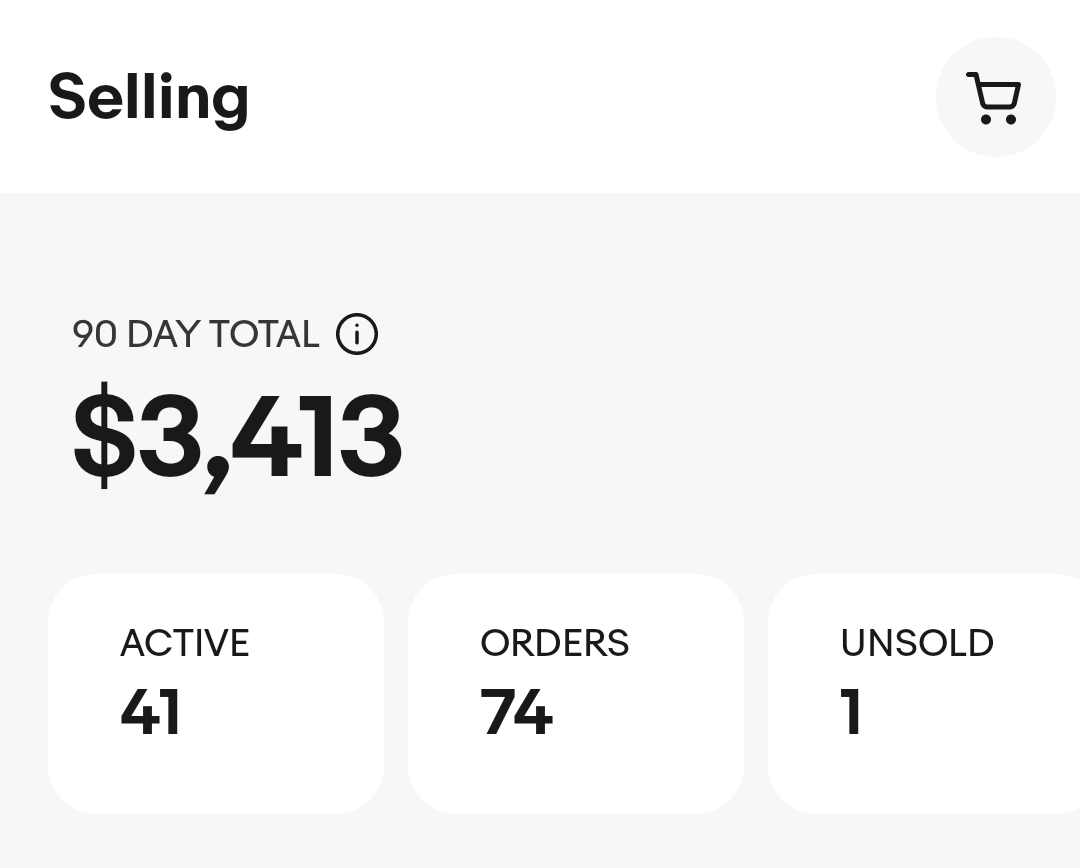Screen dimensions: 1080x868
Task: Click the unsold count number 1
Action: coord(852,712)
